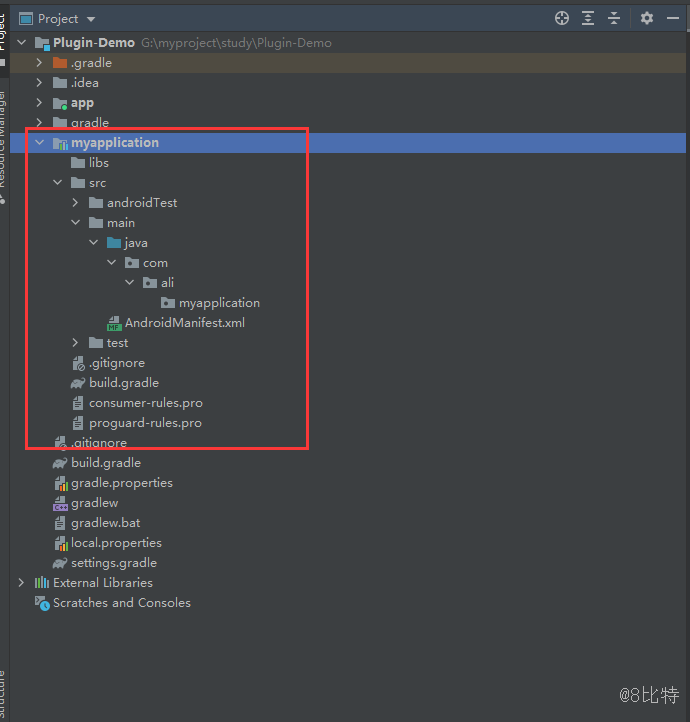Click the gradle.properties file icon

coord(60,483)
